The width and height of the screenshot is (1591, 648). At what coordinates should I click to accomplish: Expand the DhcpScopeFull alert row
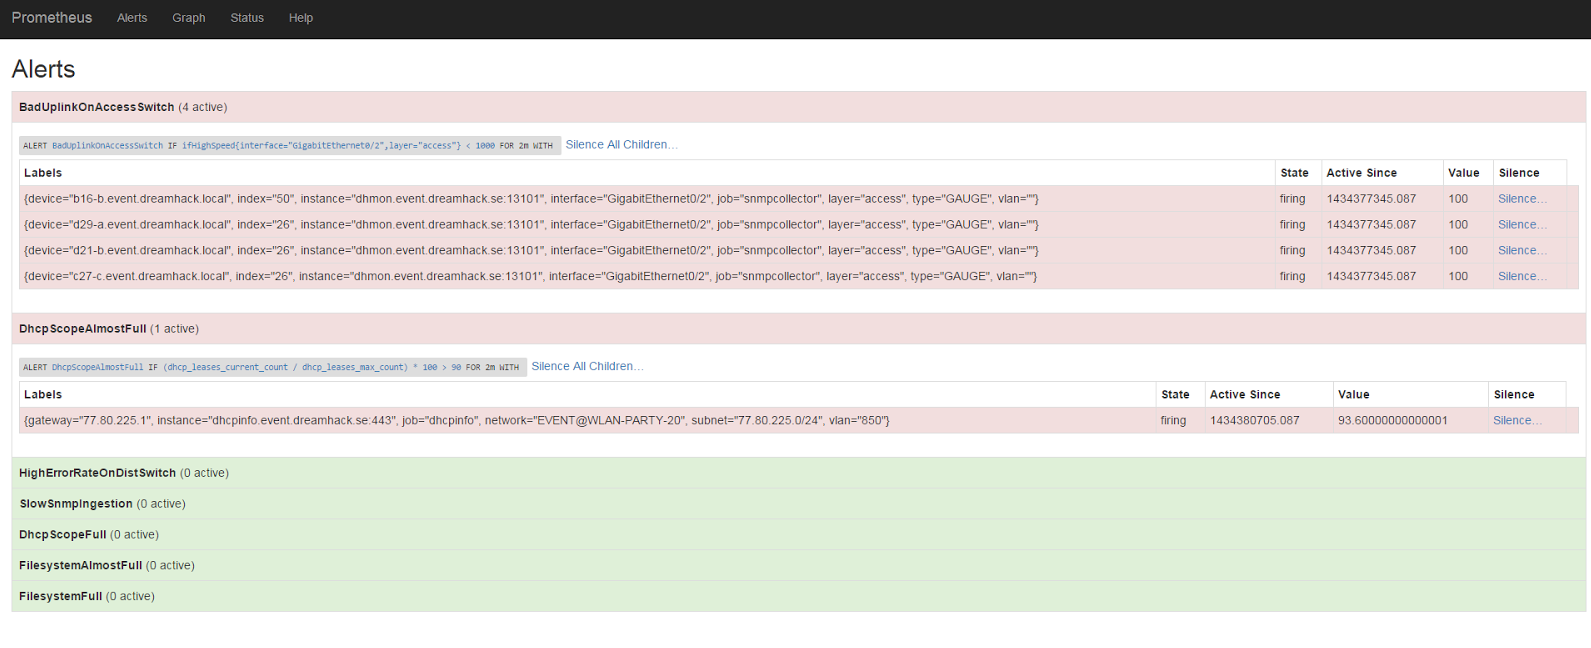[63, 535]
